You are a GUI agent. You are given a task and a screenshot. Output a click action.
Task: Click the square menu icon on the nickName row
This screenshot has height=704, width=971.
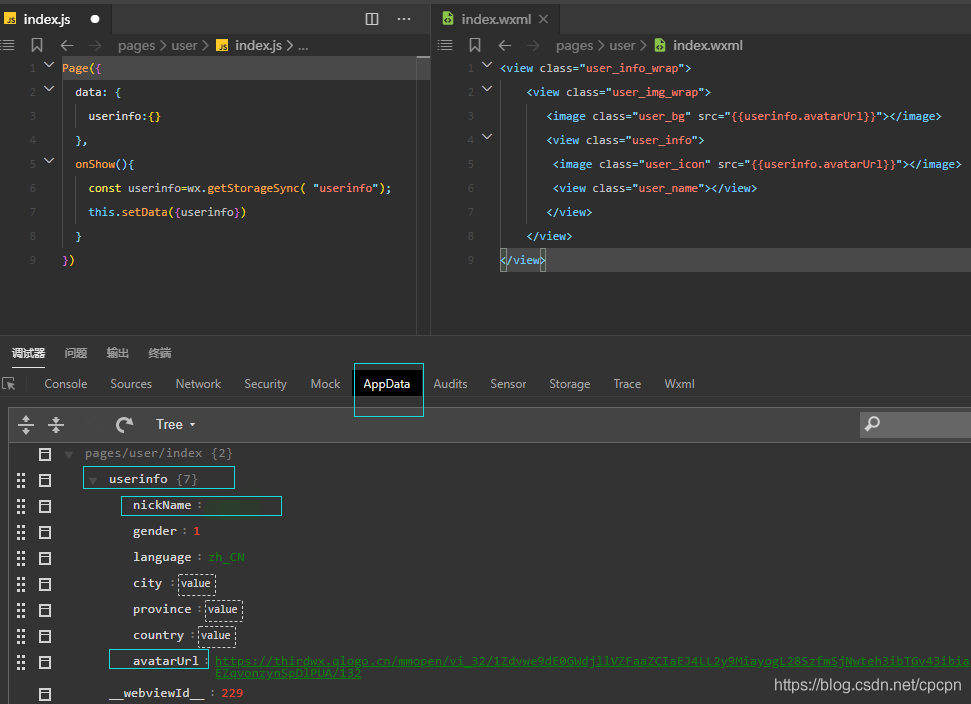45,506
